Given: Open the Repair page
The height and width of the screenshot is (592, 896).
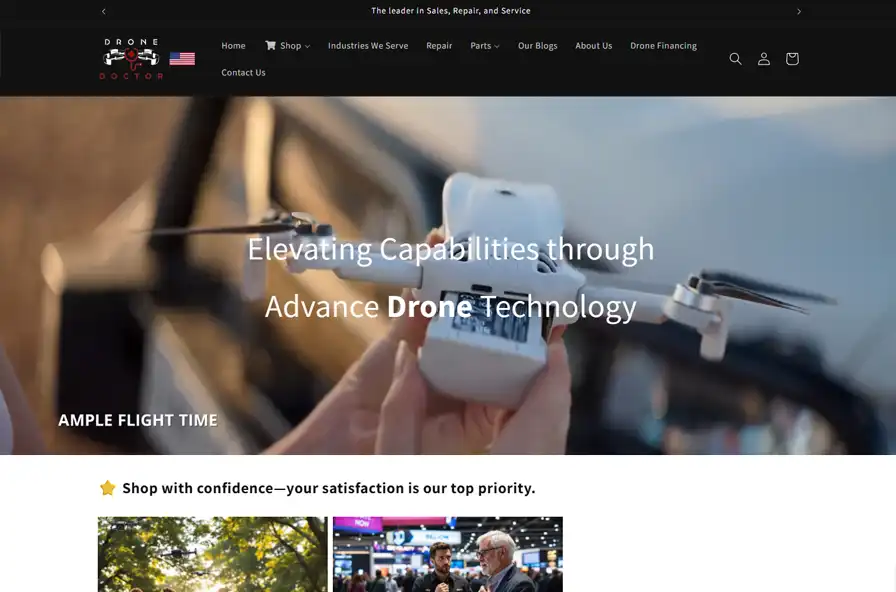Looking at the screenshot, I should pyautogui.click(x=439, y=46).
